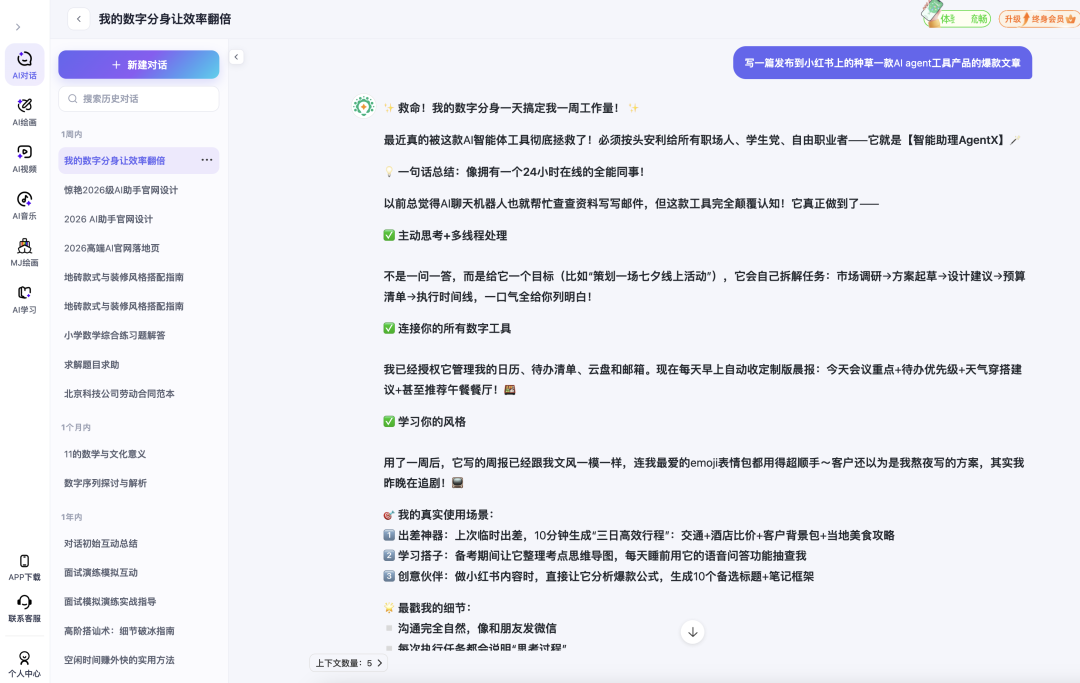This screenshot has height=683, width=1080.
Task: Click the bullet 沟通完全自然，像和朋友发微信
Action: click(470, 628)
